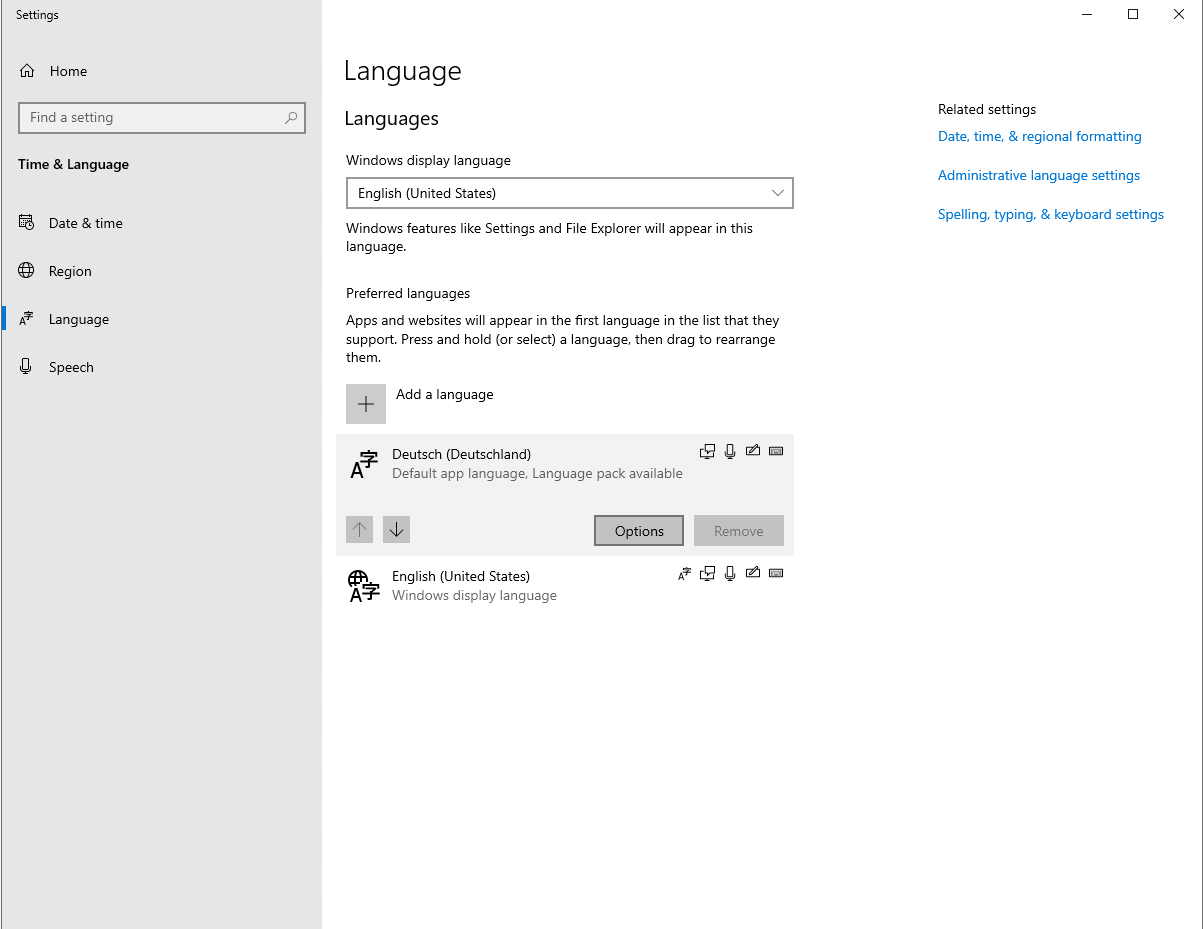
Task: Open Date & time via its calendar icon
Action: (x=25, y=222)
